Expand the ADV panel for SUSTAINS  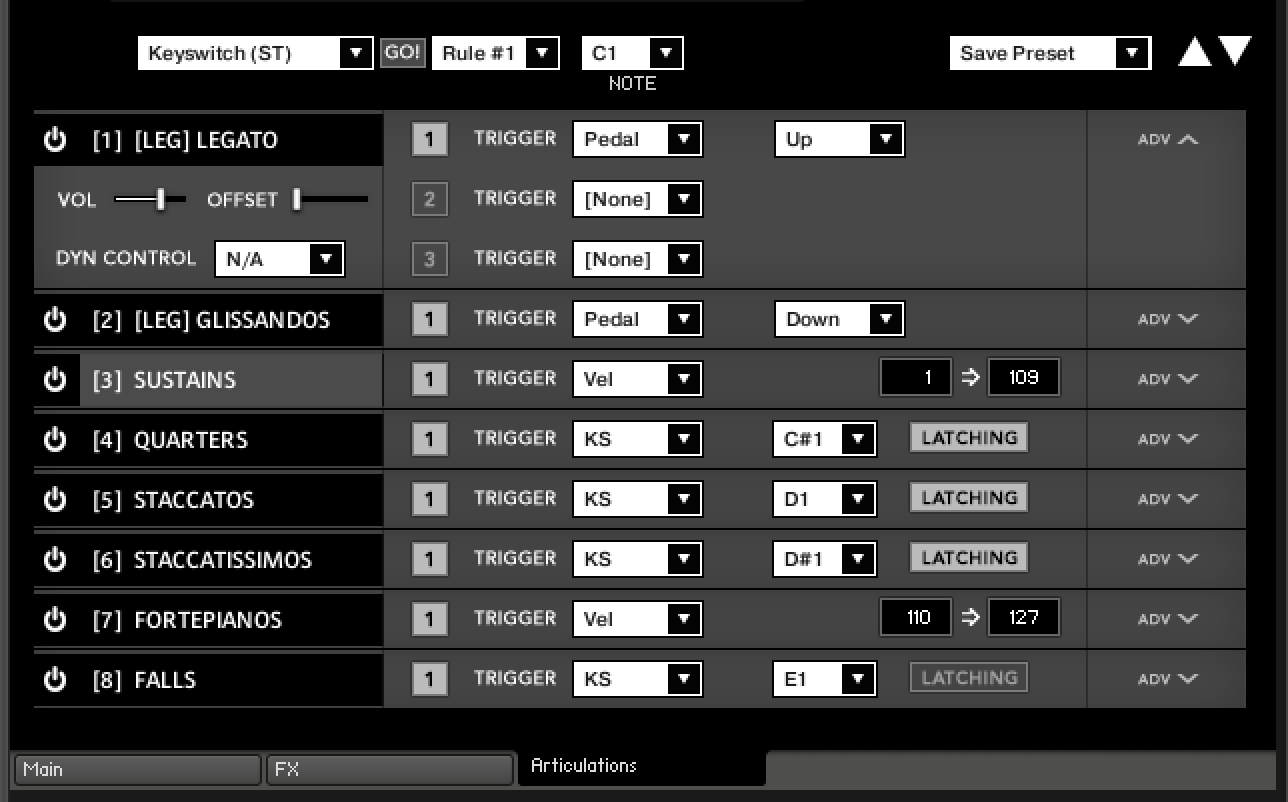point(1166,379)
